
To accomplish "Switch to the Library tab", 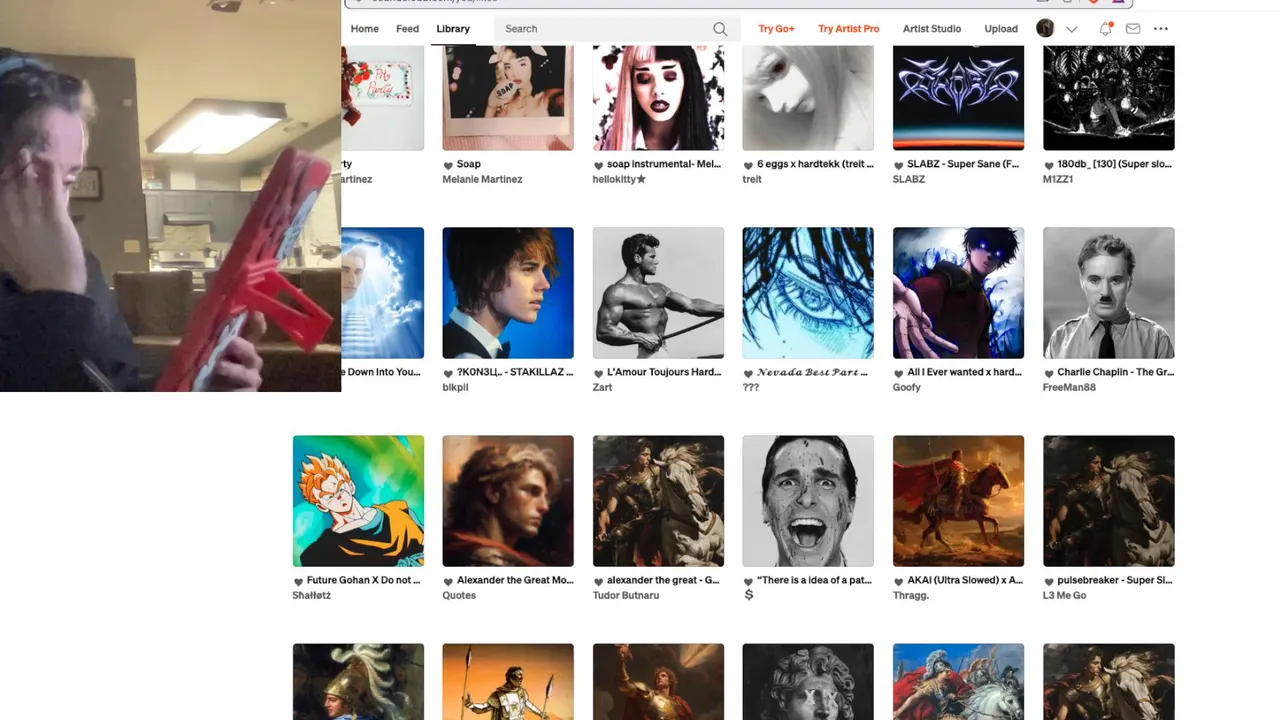I will [x=453, y=29].
